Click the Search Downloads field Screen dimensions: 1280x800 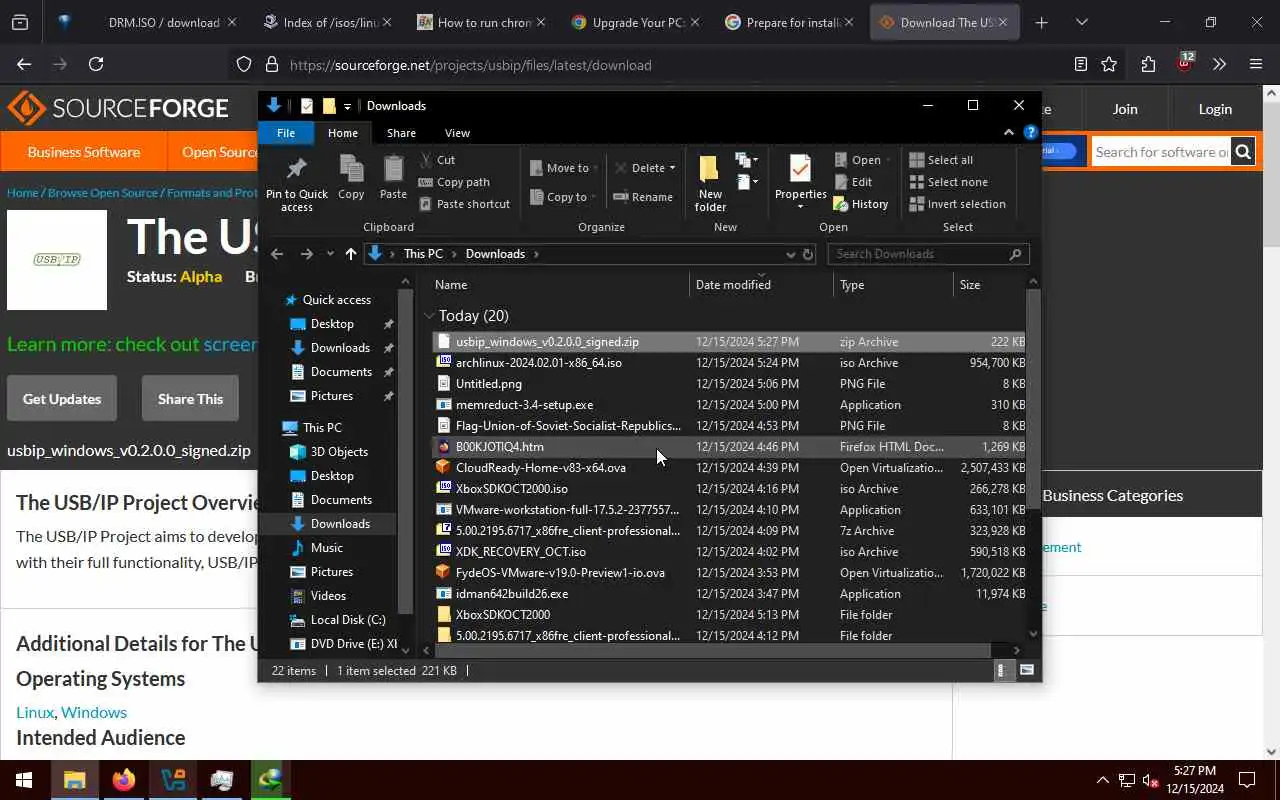click(928, 254)
